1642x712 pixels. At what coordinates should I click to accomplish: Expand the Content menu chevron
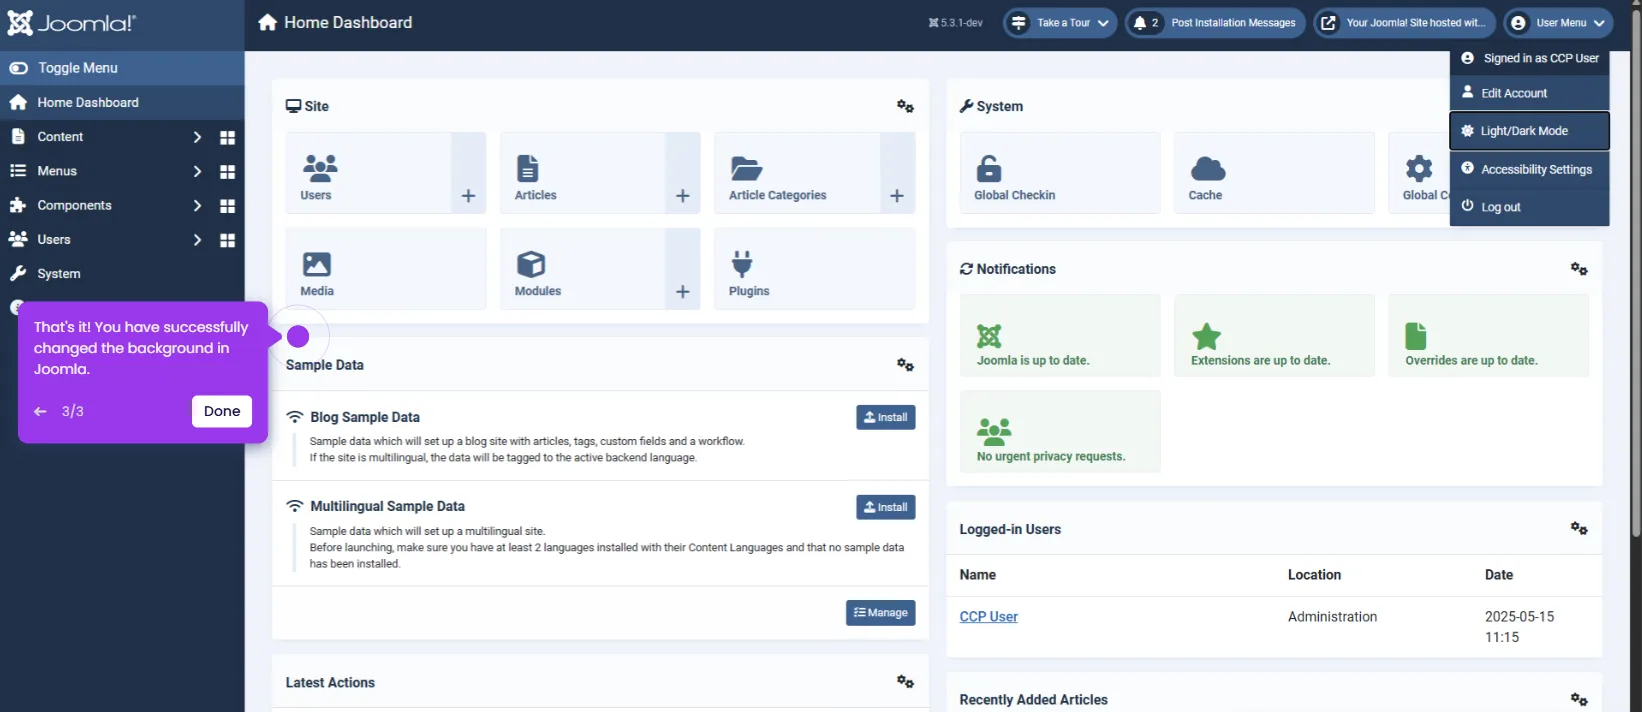197,137
